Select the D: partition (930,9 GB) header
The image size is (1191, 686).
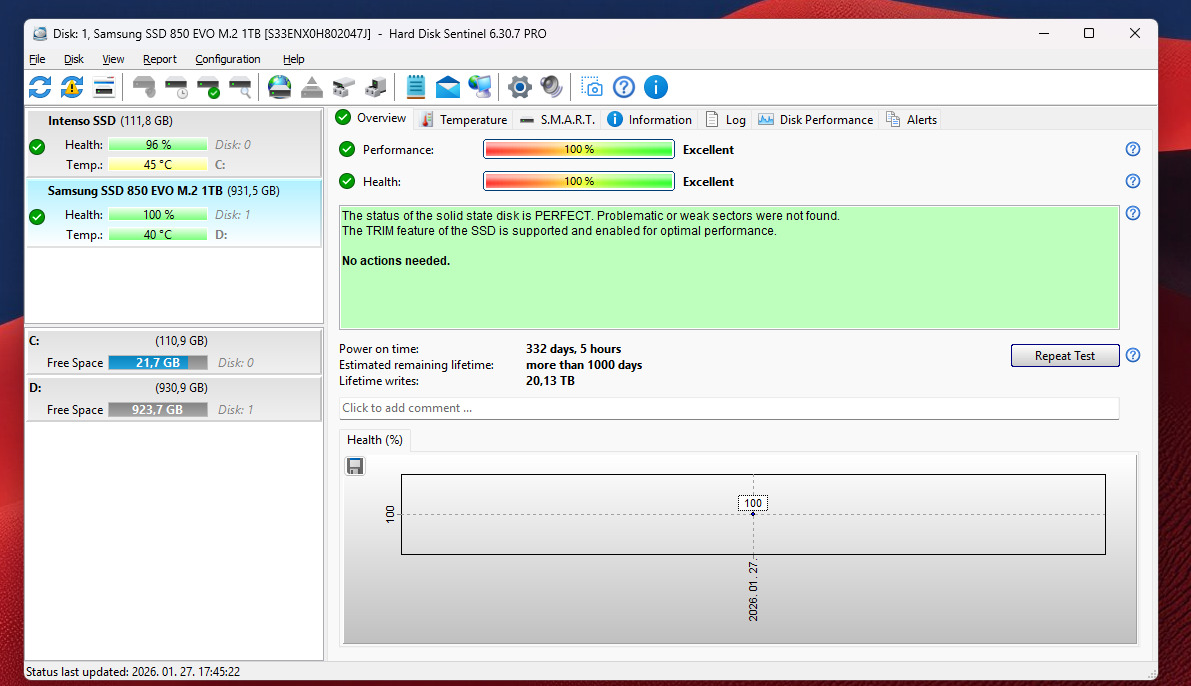[x=174, y=387]
